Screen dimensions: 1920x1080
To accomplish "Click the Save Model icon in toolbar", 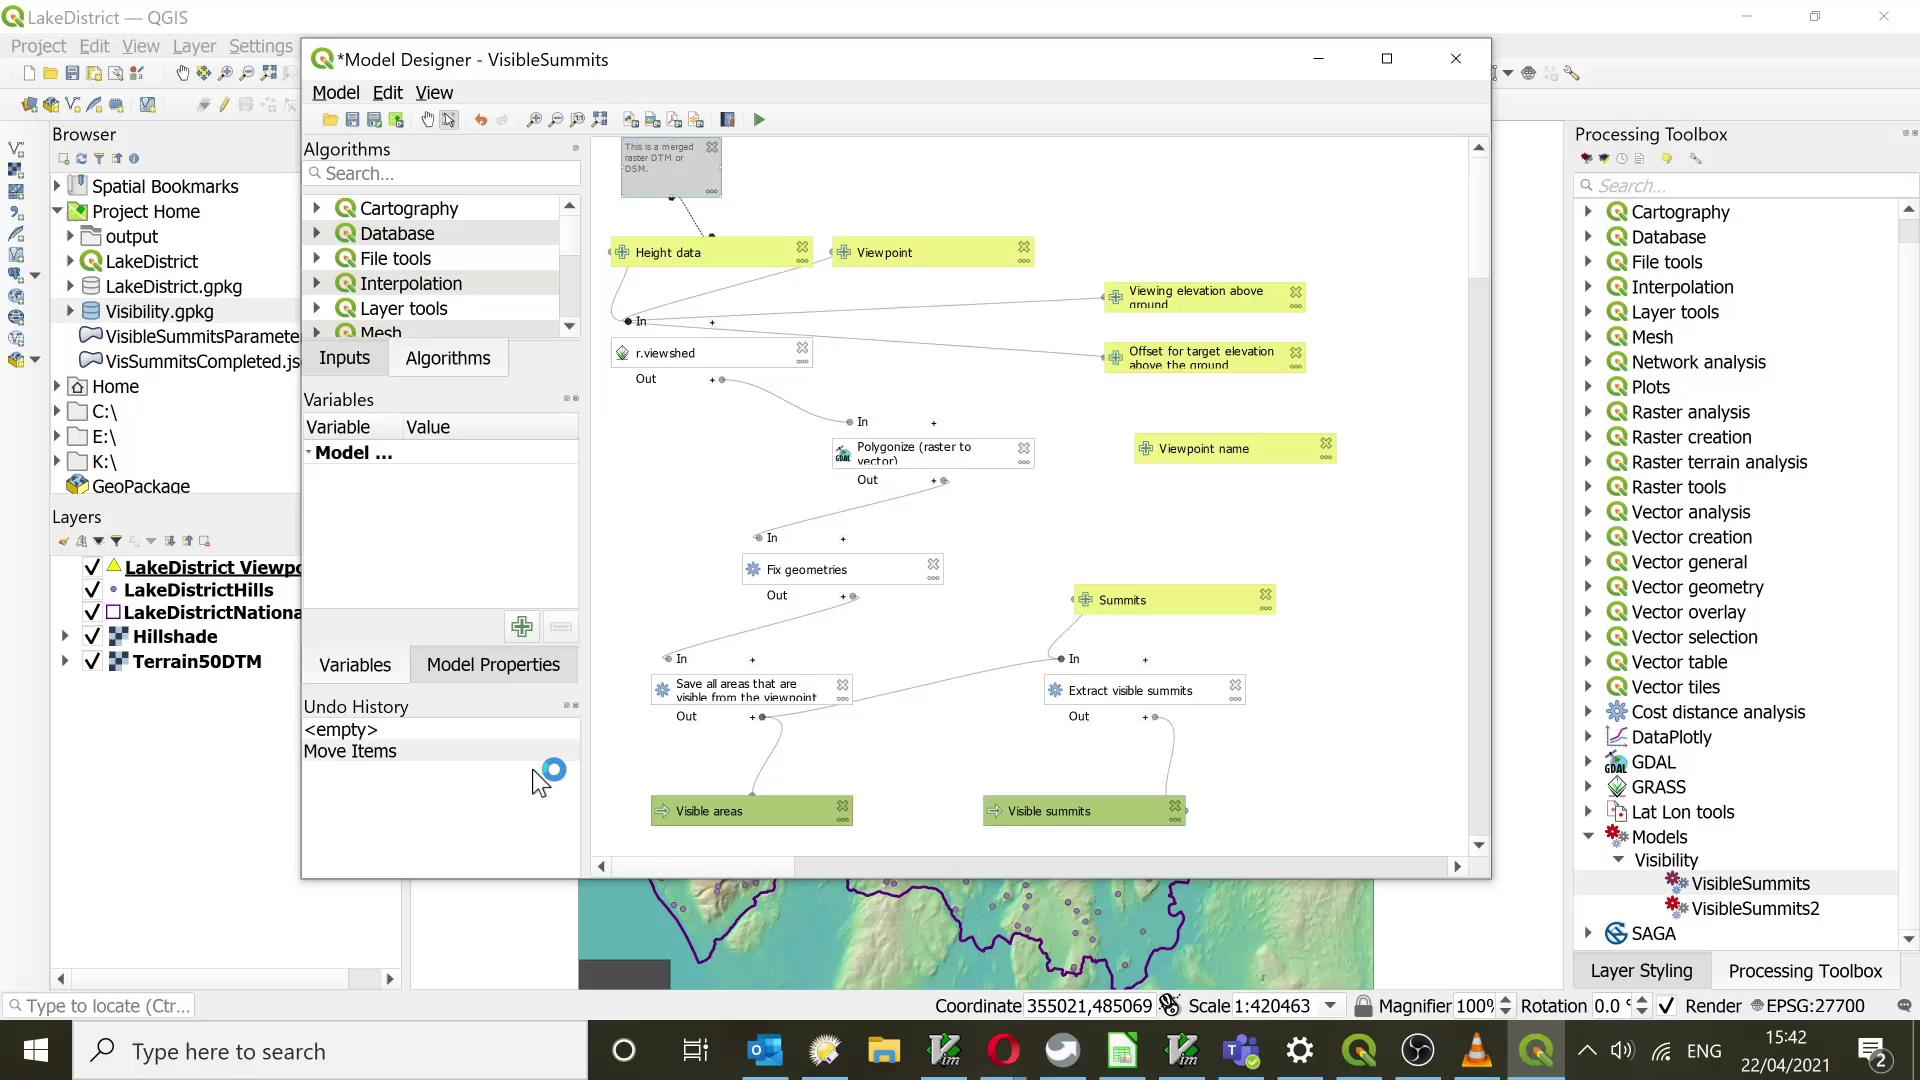I will tap(352, 120).
